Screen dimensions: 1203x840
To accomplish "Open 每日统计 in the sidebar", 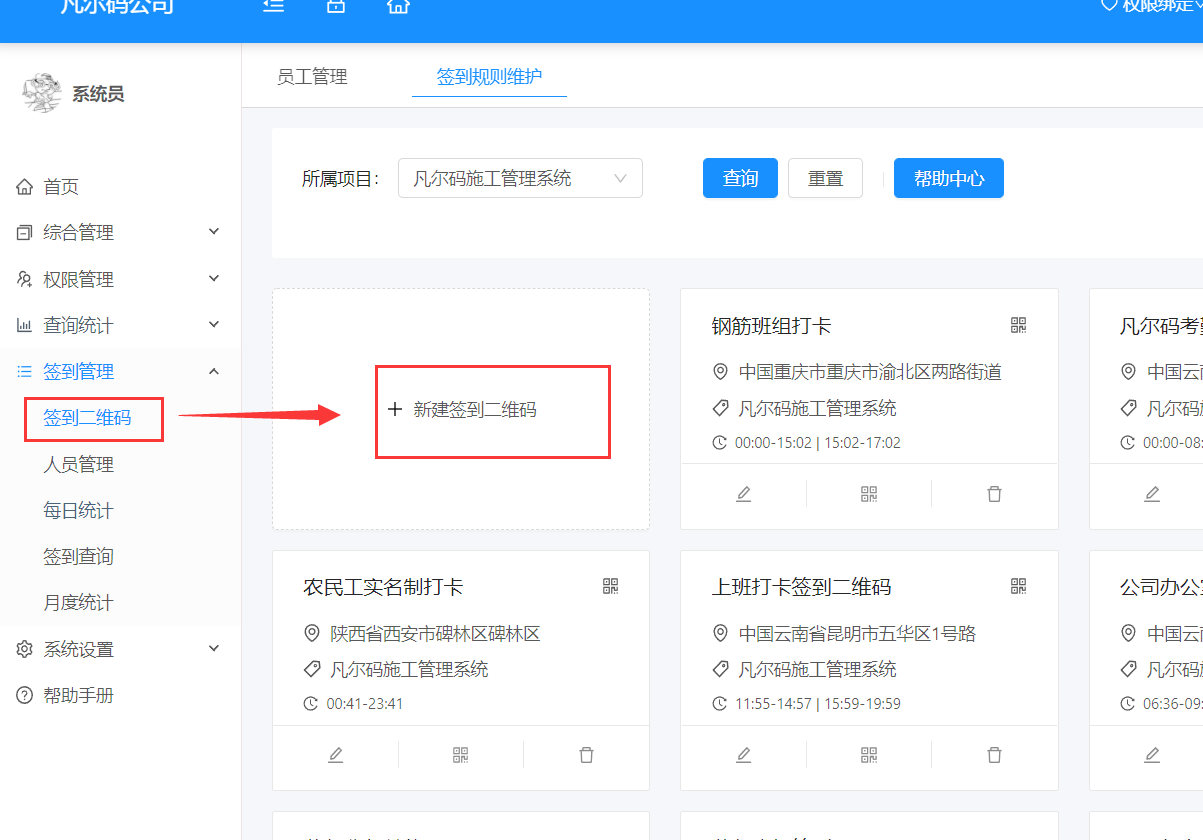I will (78, 511).
